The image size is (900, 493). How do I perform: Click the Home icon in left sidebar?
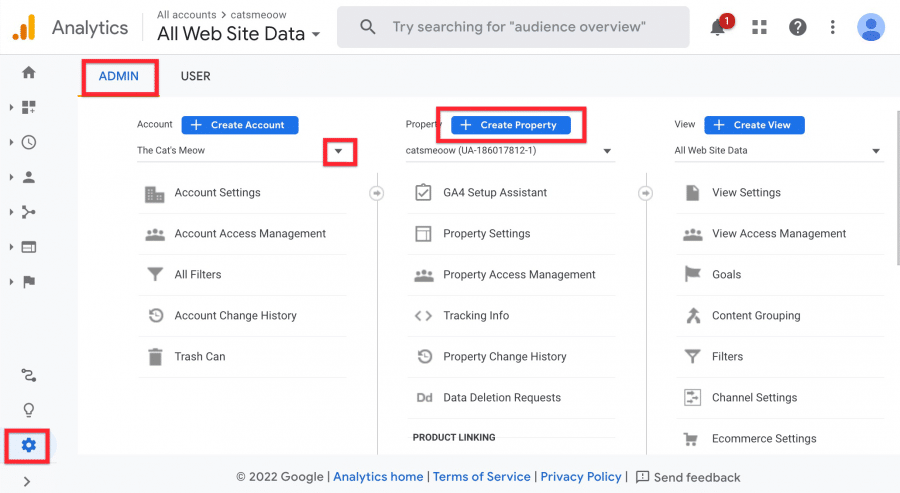coord(29,72)
